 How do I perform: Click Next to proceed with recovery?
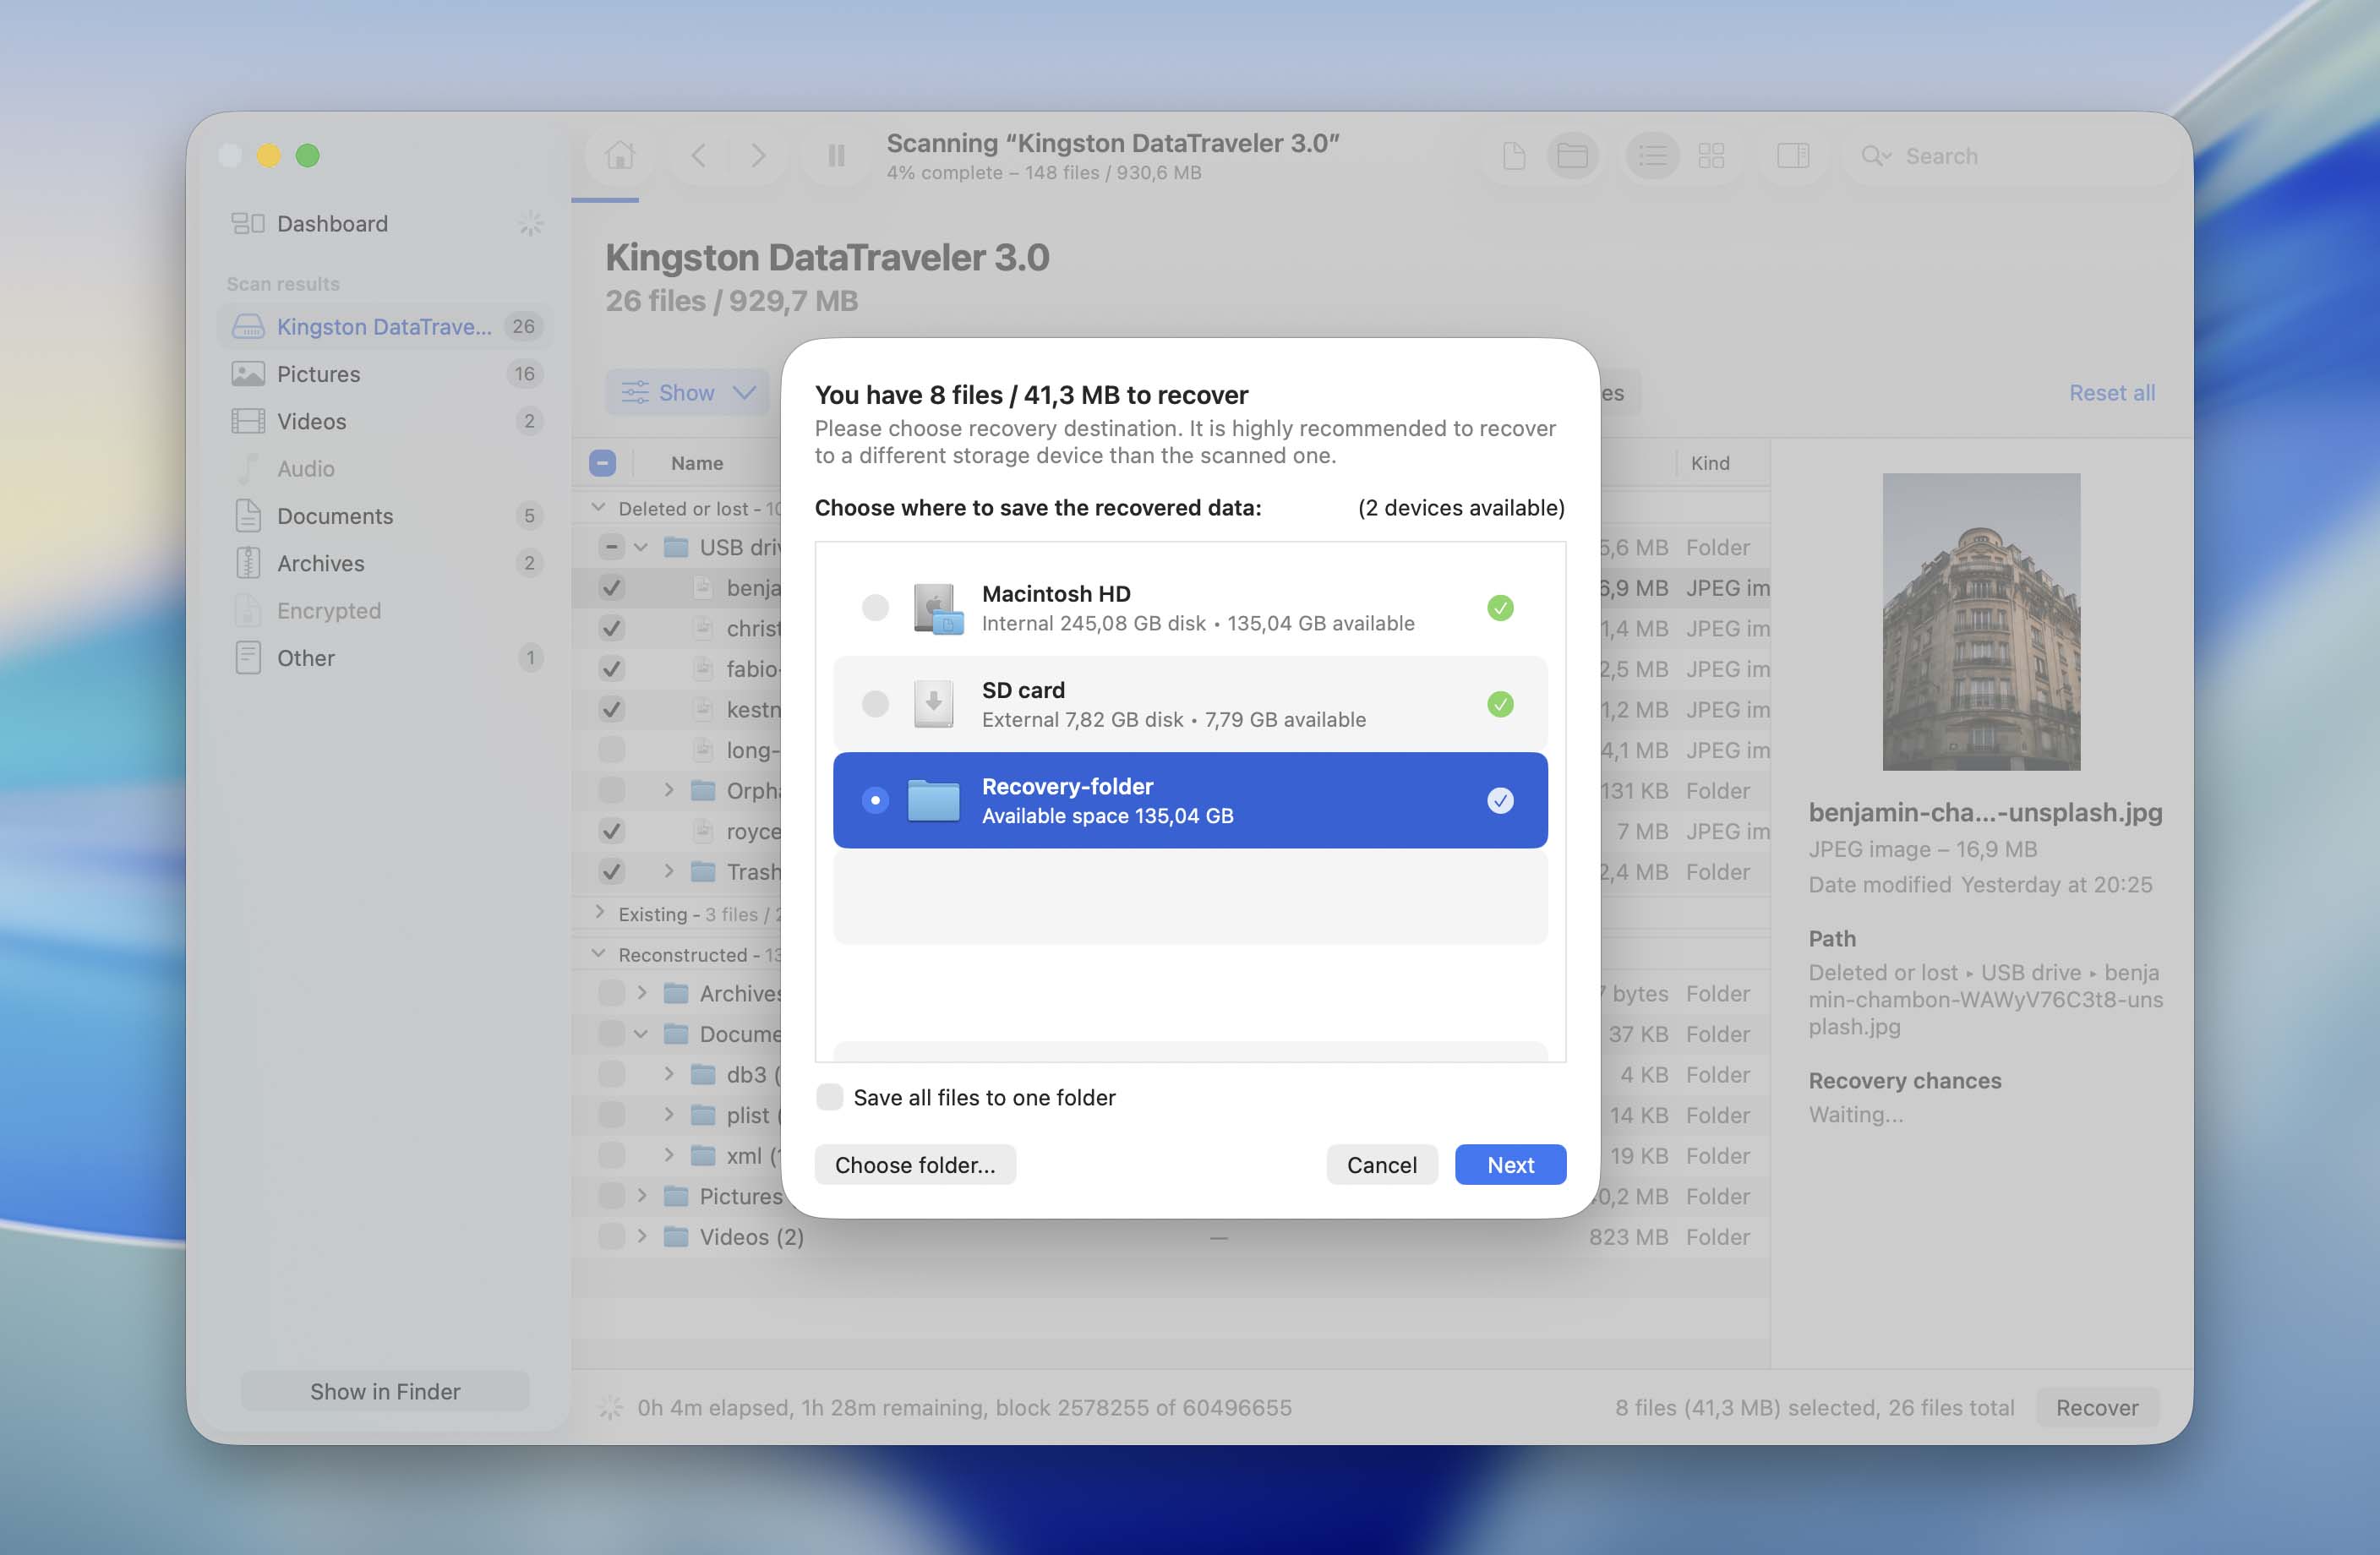[x=1510, y=1164]
